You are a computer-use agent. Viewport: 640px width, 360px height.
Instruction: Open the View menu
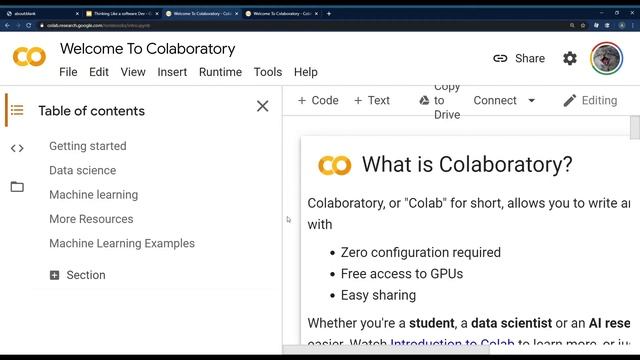[133, 72]
